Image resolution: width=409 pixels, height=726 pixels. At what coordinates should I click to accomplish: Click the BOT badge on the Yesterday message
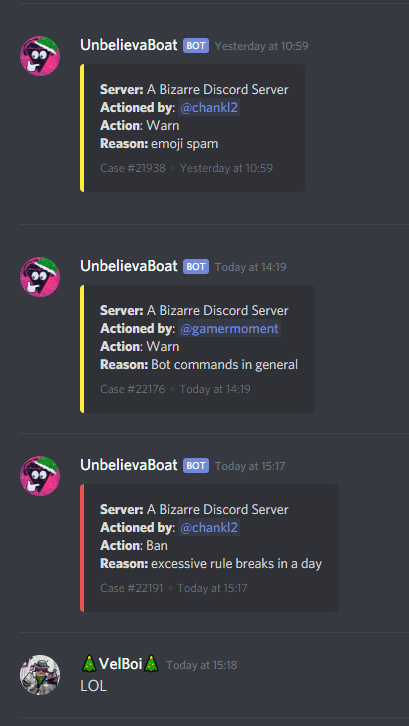[x=196, y=46]
